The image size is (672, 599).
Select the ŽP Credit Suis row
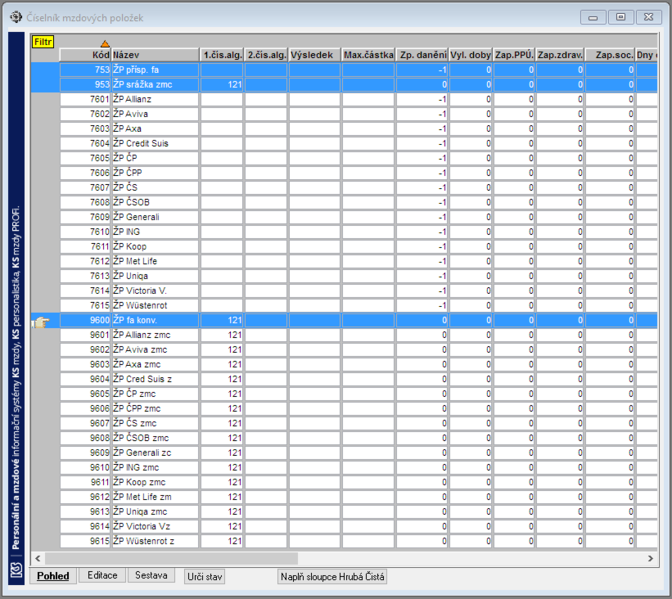pos(344,143)
